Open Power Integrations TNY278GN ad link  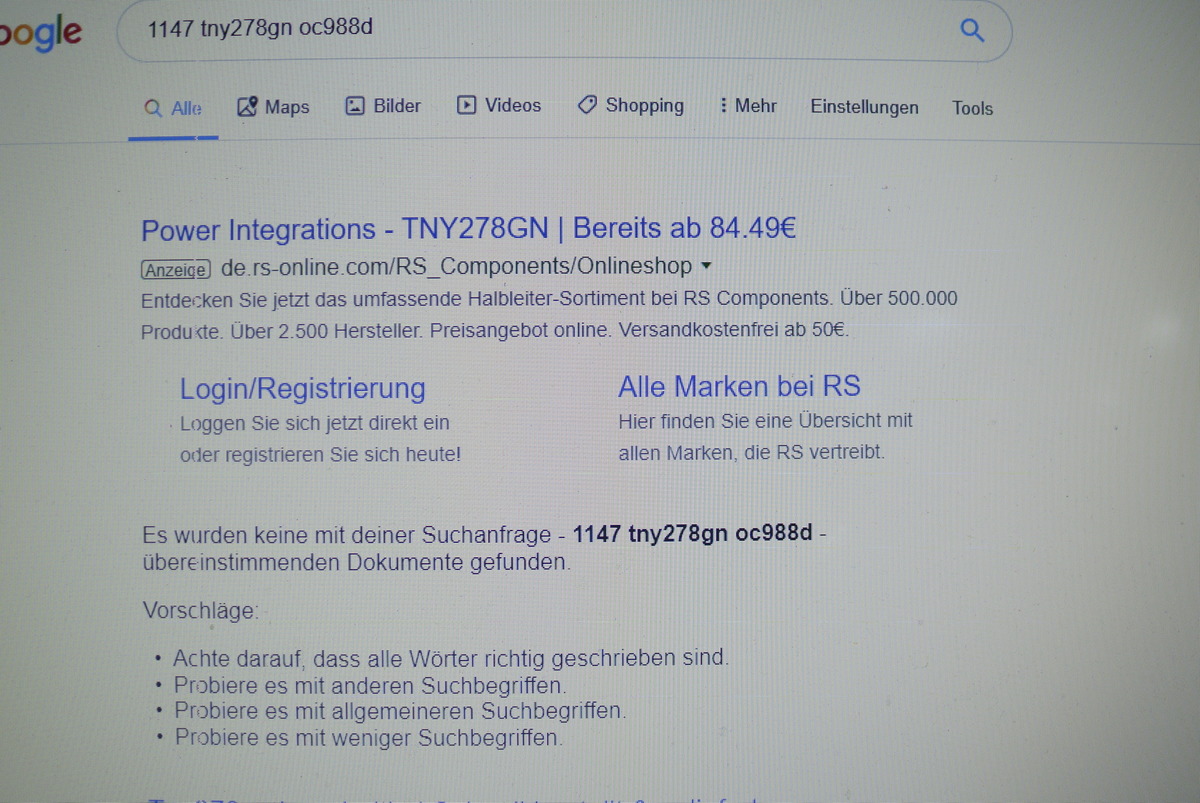(468, 229)
